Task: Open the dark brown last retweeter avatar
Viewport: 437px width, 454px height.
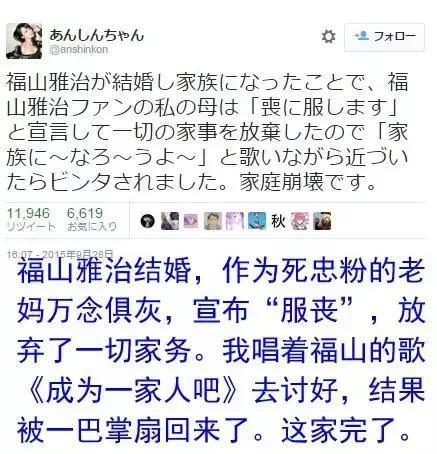Action: [322, 221]
